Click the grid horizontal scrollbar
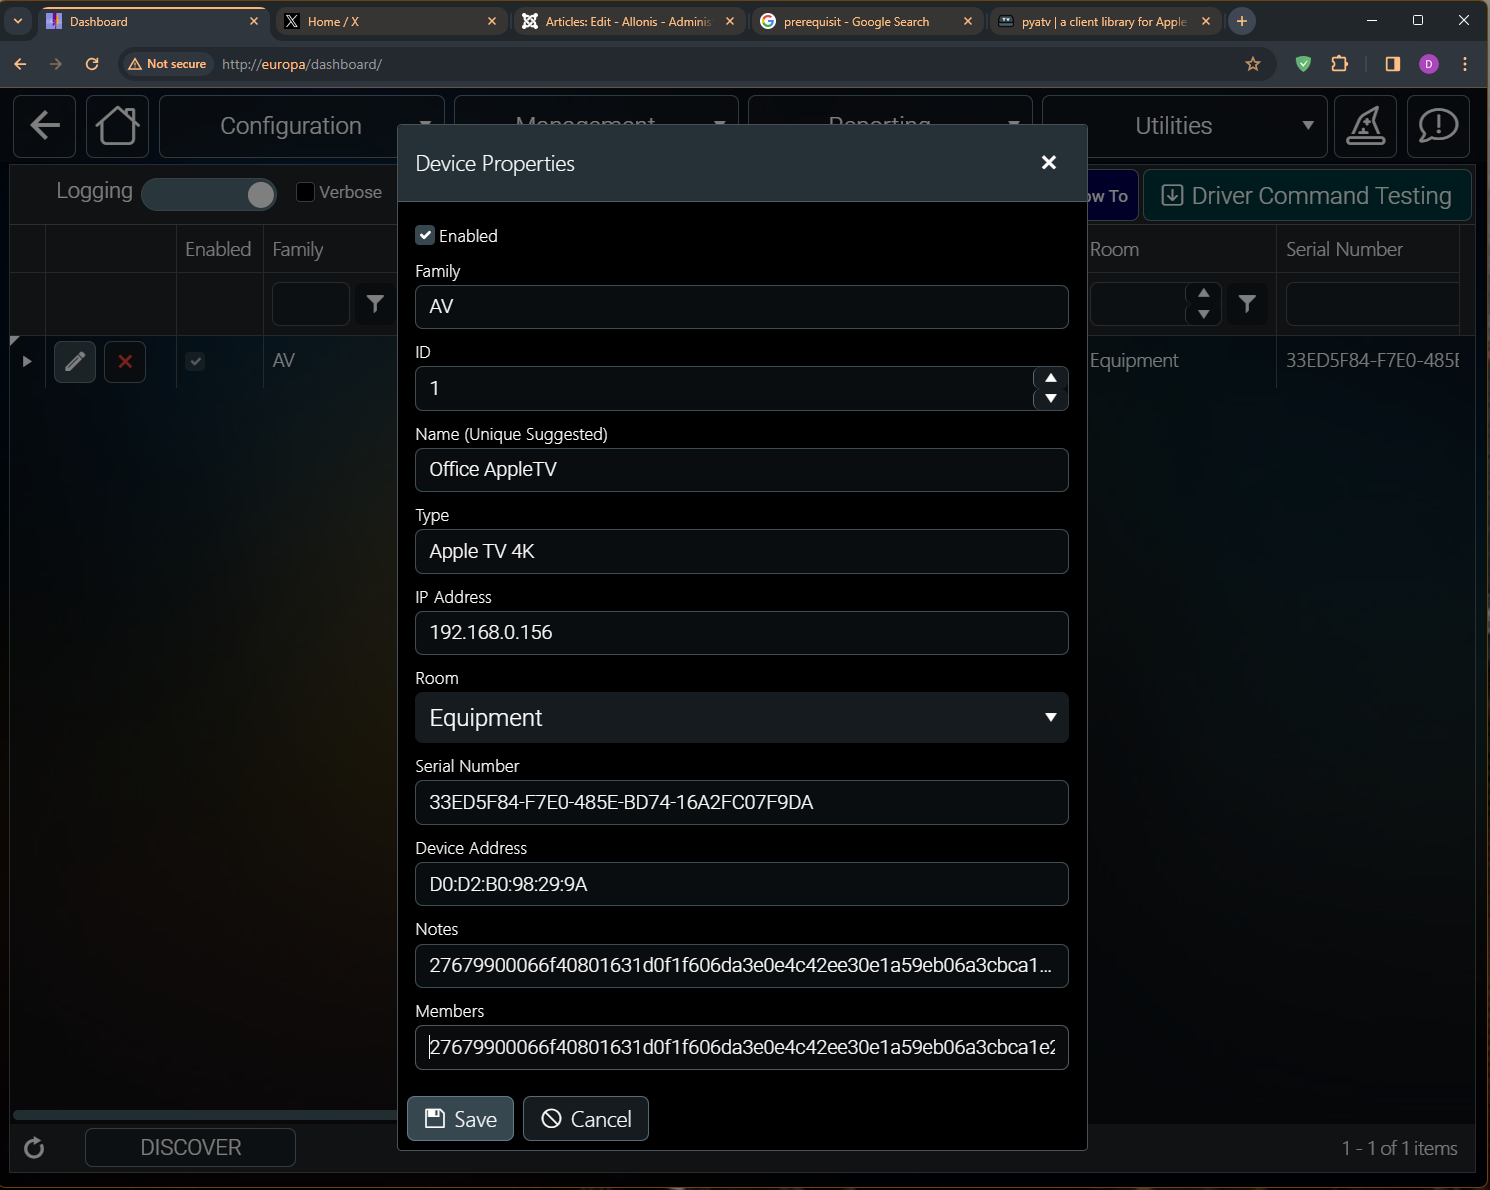 (x=205, y=1115)
